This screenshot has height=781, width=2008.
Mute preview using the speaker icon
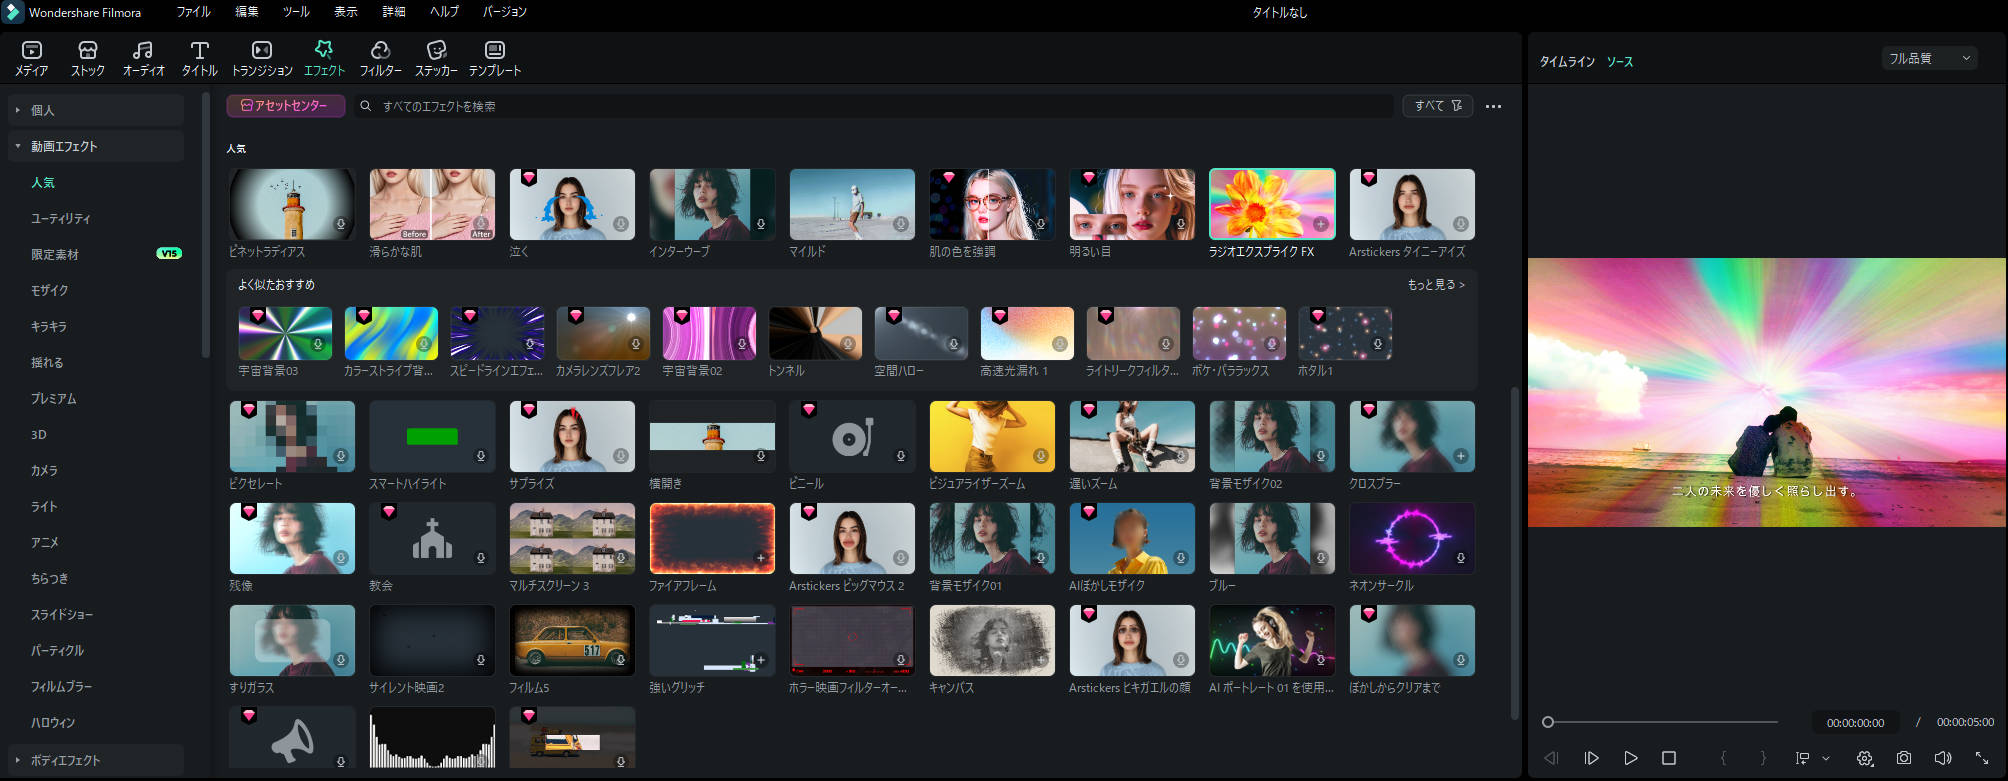(x=1943, y=758)
